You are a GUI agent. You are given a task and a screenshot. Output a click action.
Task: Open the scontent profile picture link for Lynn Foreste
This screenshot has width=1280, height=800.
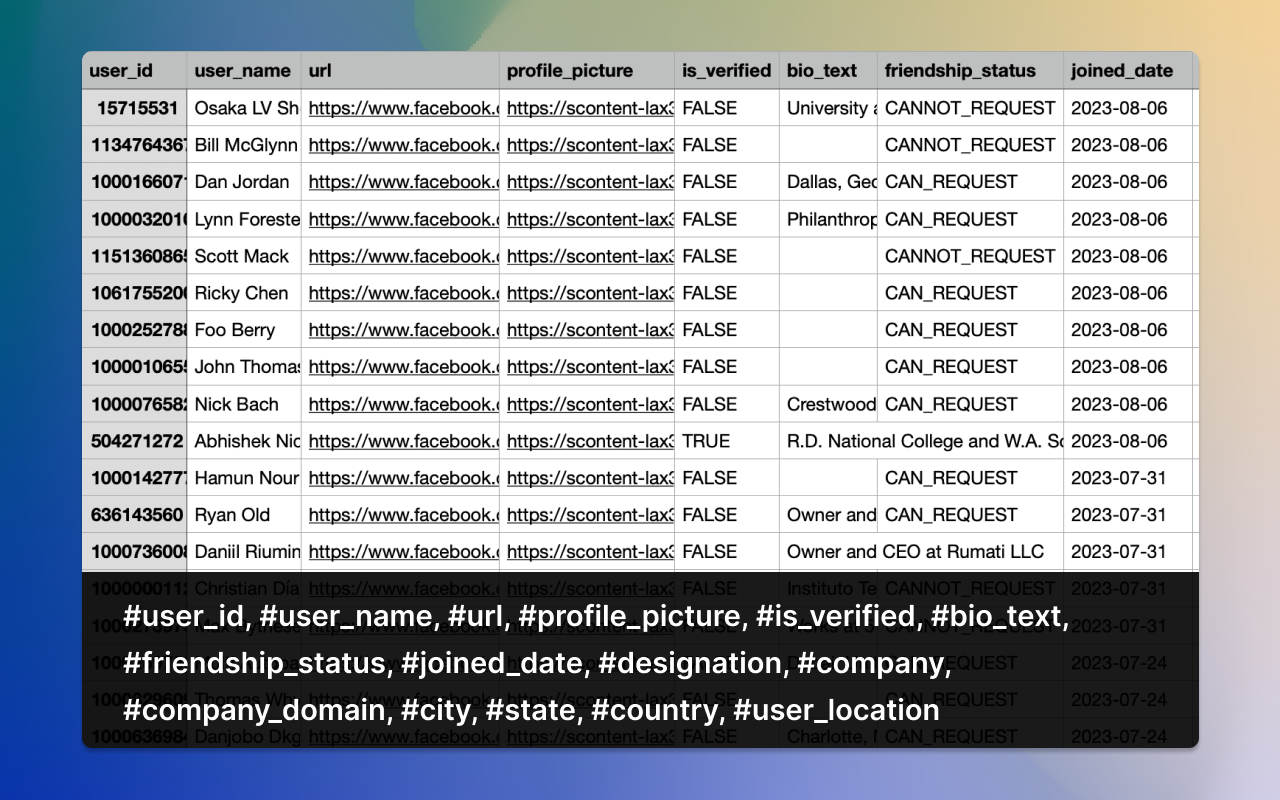click(590, 219)
